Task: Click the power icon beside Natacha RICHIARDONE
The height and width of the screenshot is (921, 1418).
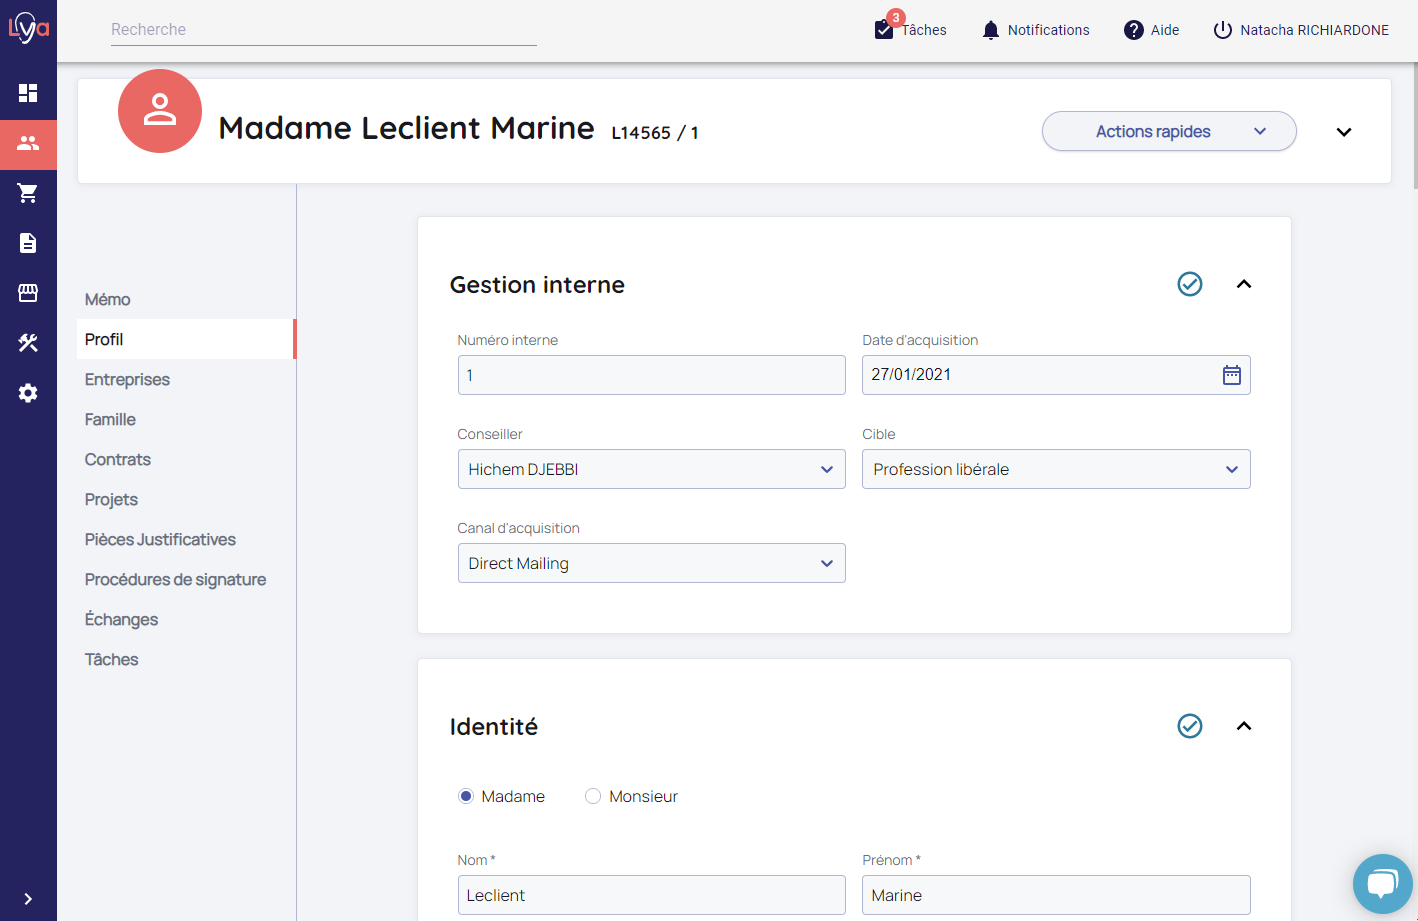Action: point(1222,30)
